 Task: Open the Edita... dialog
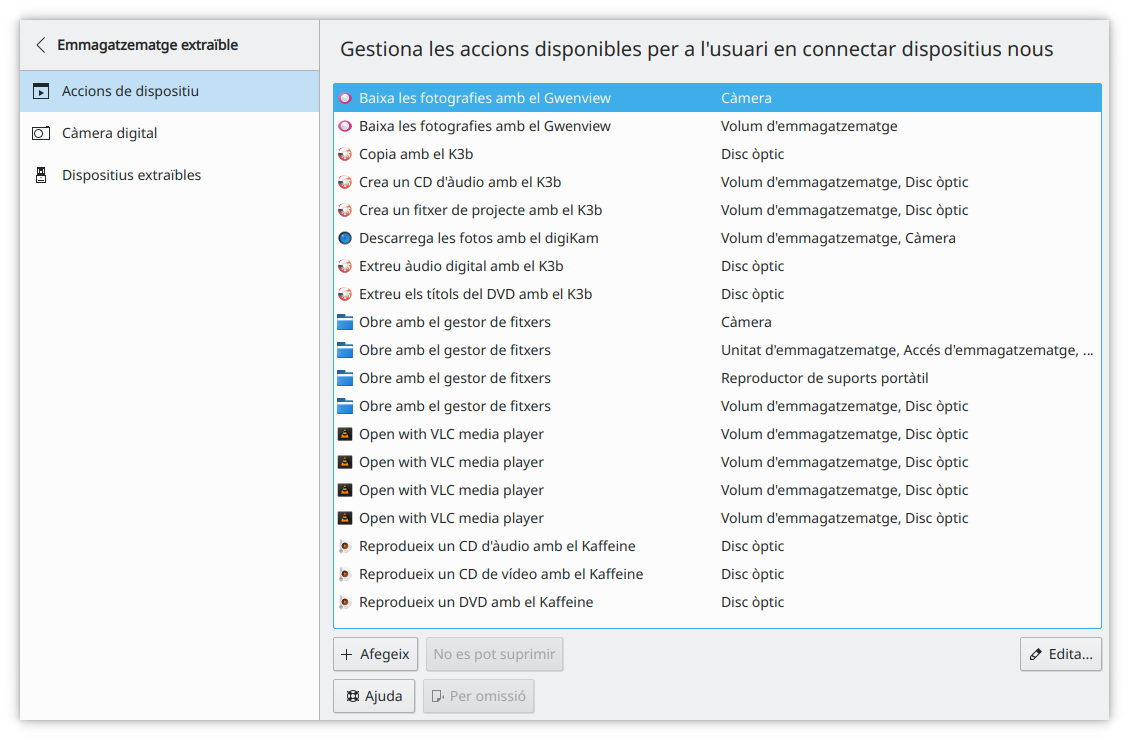[x=1060, y=654]
